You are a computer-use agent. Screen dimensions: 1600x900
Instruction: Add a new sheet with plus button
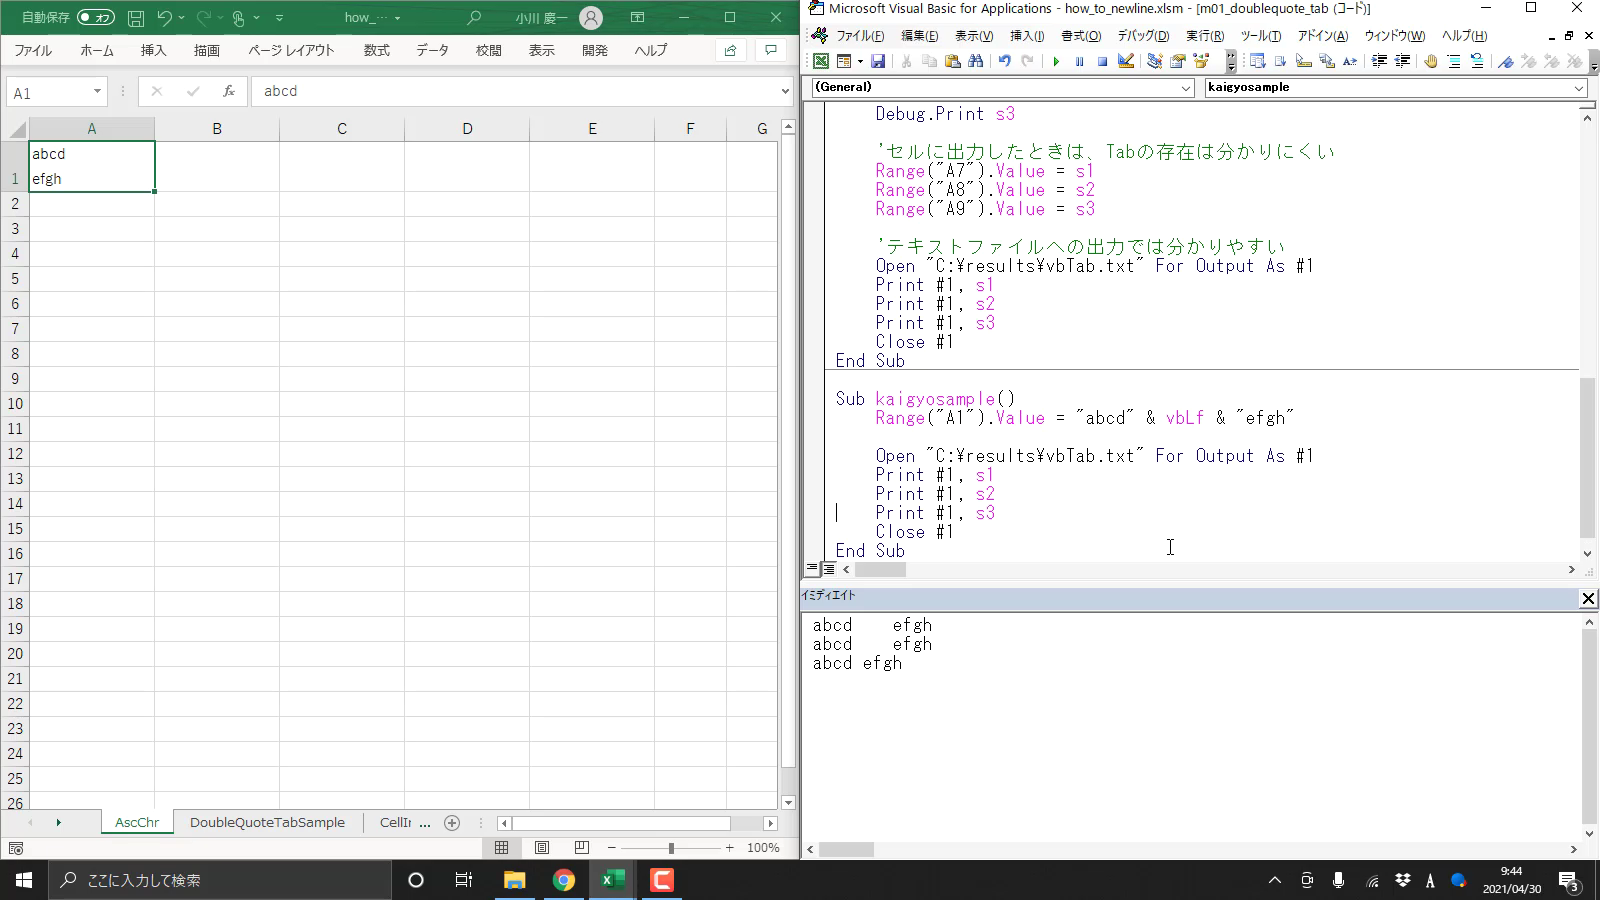(x=452, y=823)
